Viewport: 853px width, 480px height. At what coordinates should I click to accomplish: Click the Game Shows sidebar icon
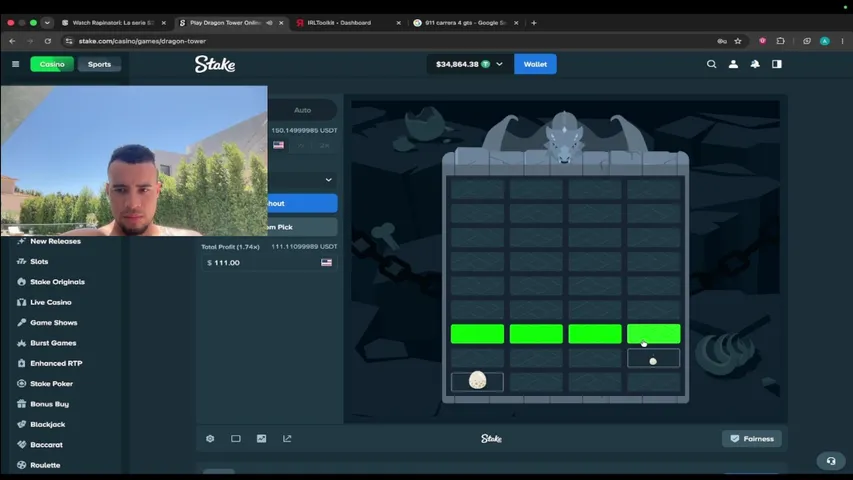(x=21, y=322)
